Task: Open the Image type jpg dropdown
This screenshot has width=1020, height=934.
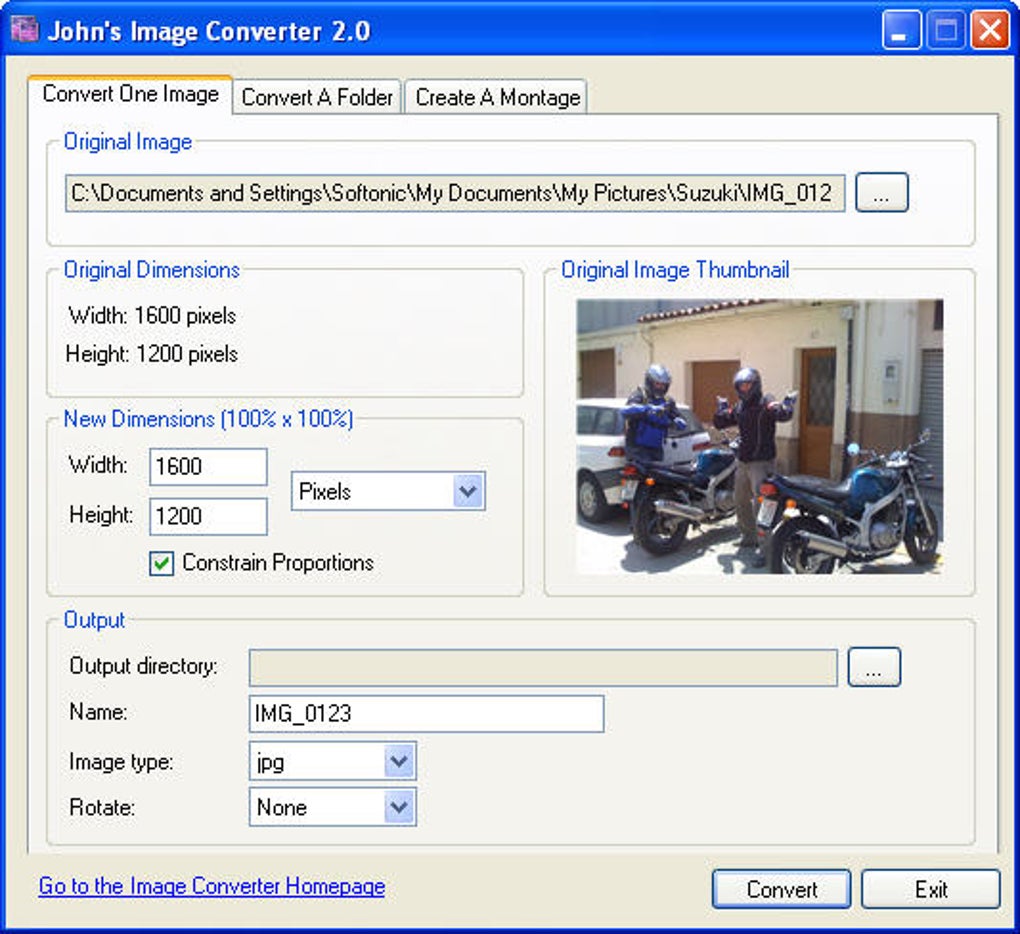Action: (332, 762)
